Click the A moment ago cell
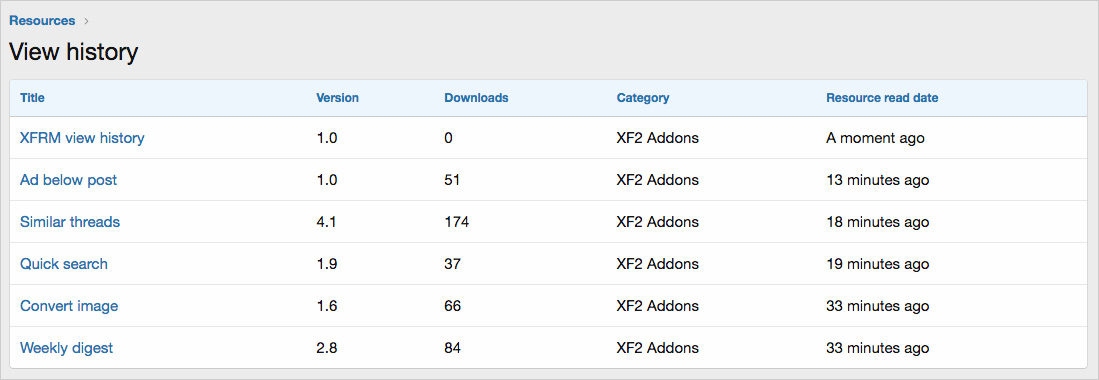The height and width of the screenshot is (380, 1099). pos(875,138)
